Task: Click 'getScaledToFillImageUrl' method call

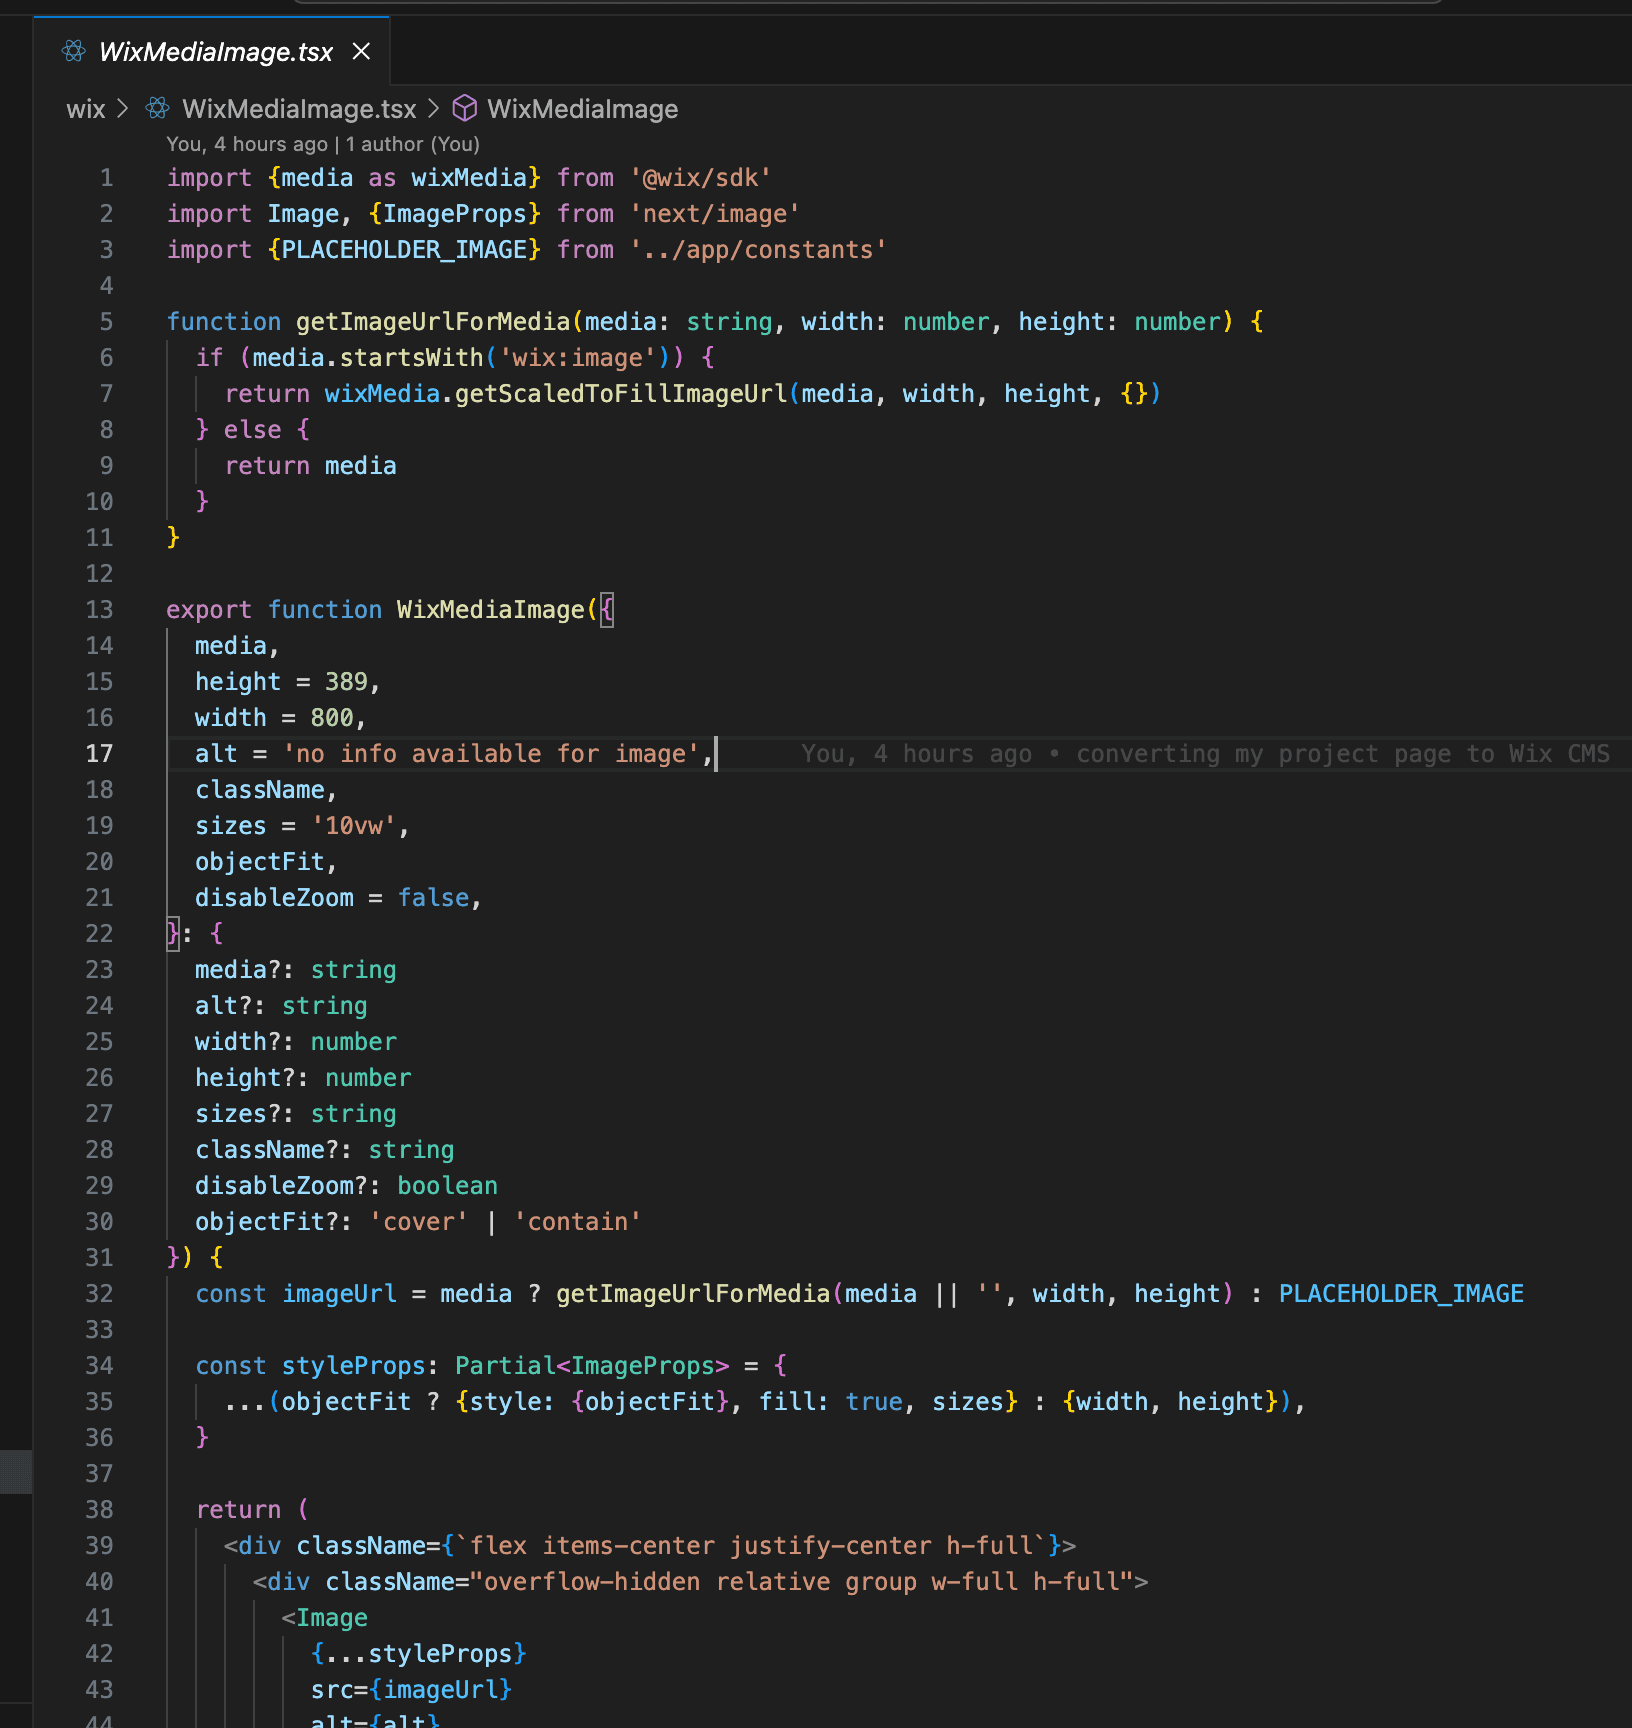Action: click(621, 394)
